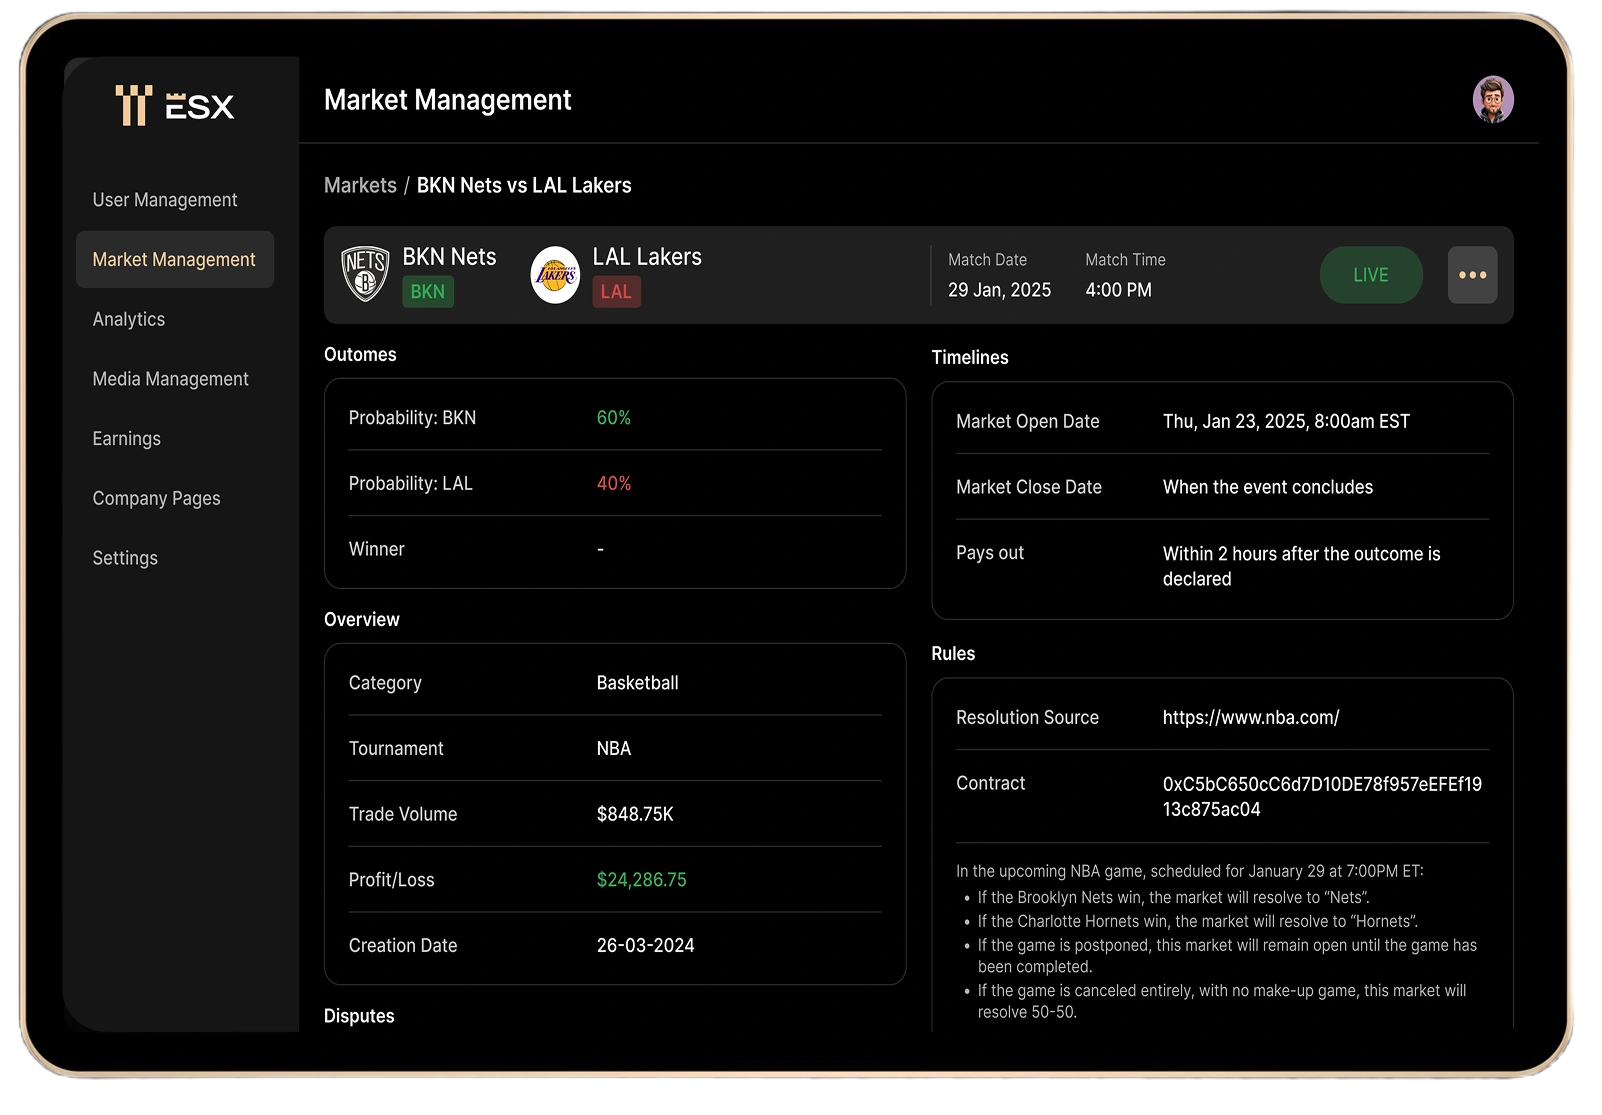Click the 40% LAL probability value
Image resolution: width=1602 pixels, height=1115 pixels.
point(614,484)
